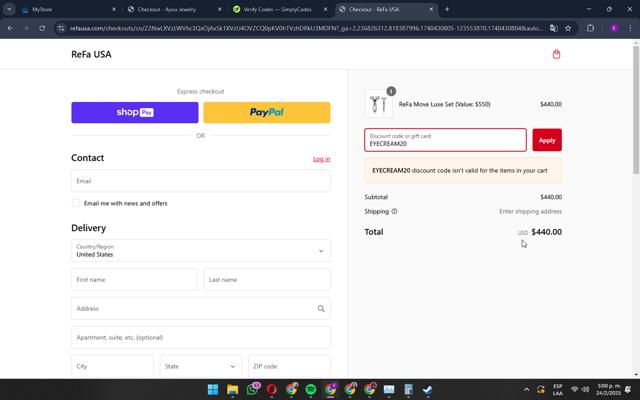Screen dimensions: 640x400
Task: Open the tab search dropdown arrow
Action: [9, 9]
